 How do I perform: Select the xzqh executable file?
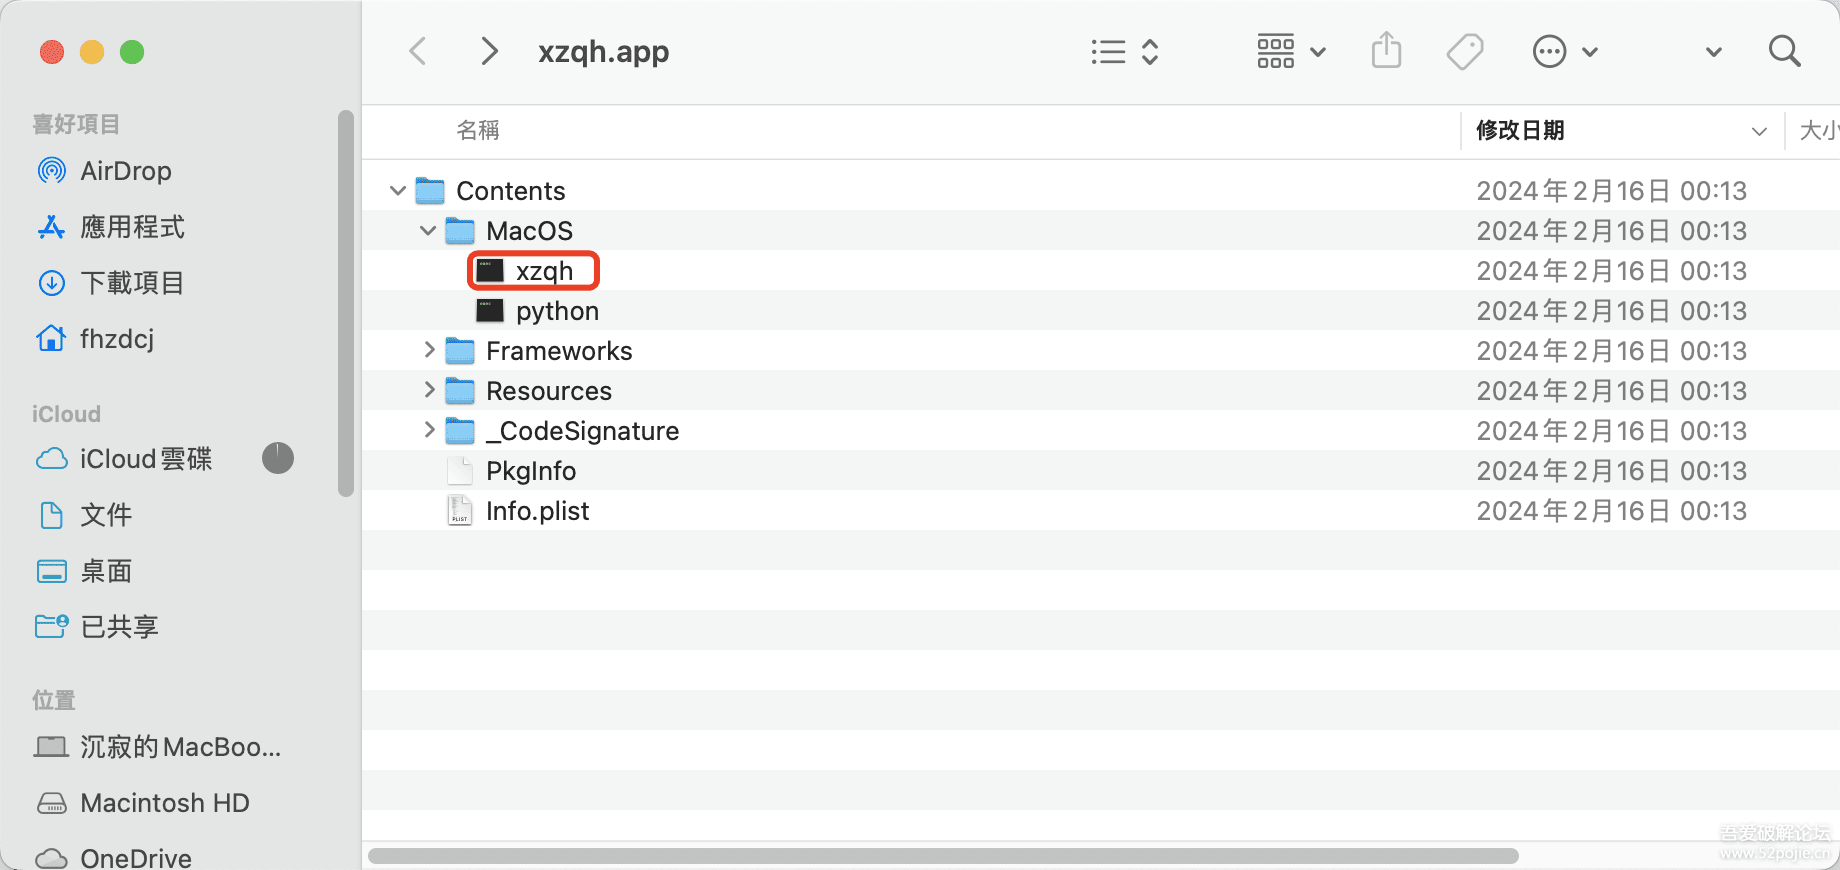coord(544,271)
